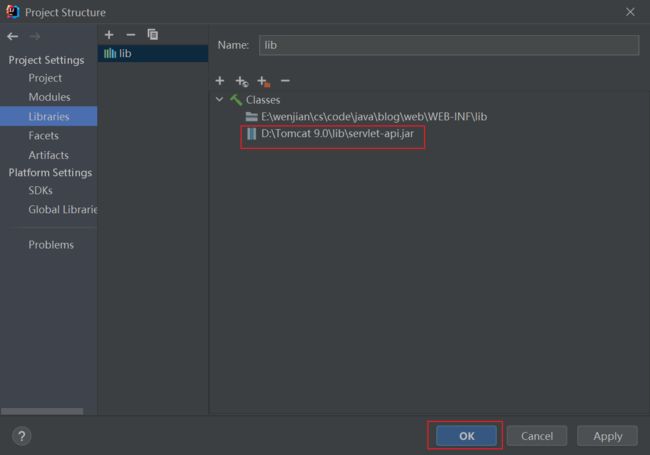Click the exclude roots icon
This screenshot has width=650, height=455.
pyautogui.click(x=264, y=81)
